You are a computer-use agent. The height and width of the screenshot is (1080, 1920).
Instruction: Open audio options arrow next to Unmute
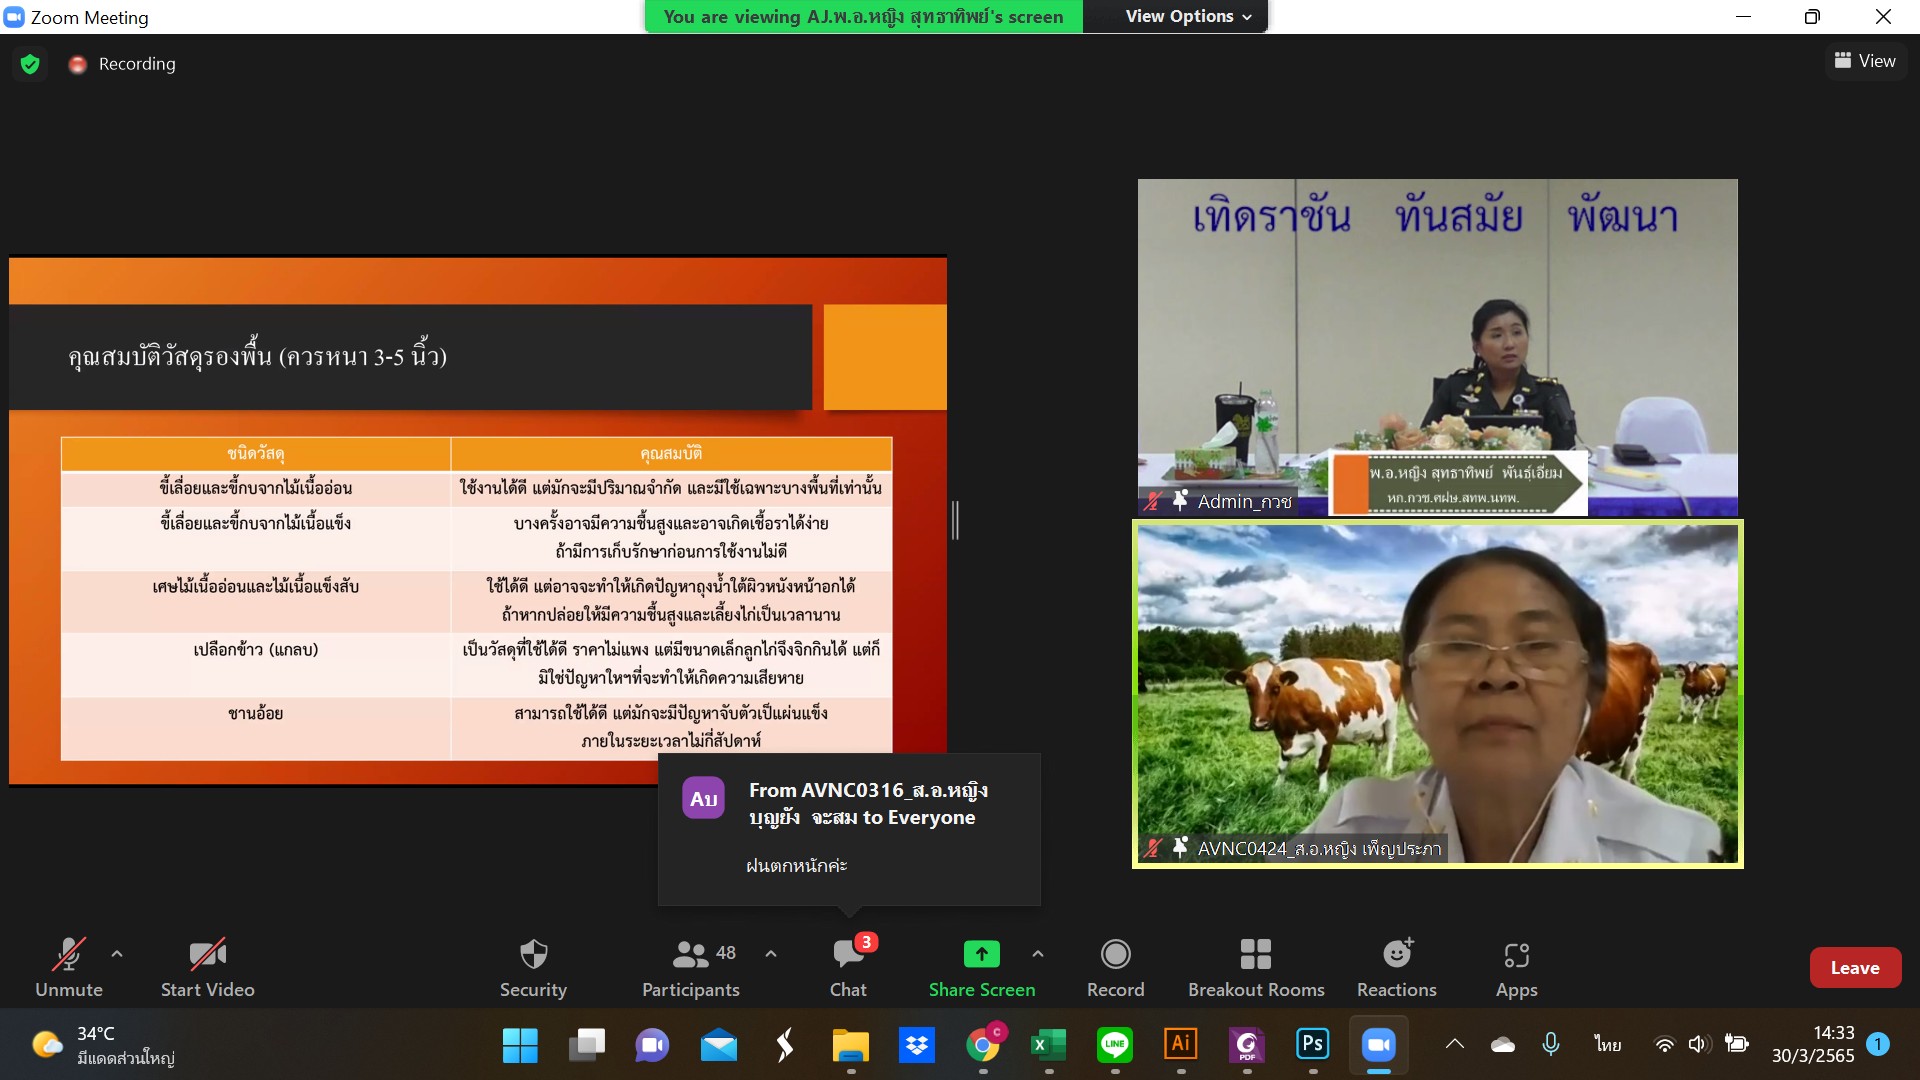pyautogui.click(x=117, y=954)
